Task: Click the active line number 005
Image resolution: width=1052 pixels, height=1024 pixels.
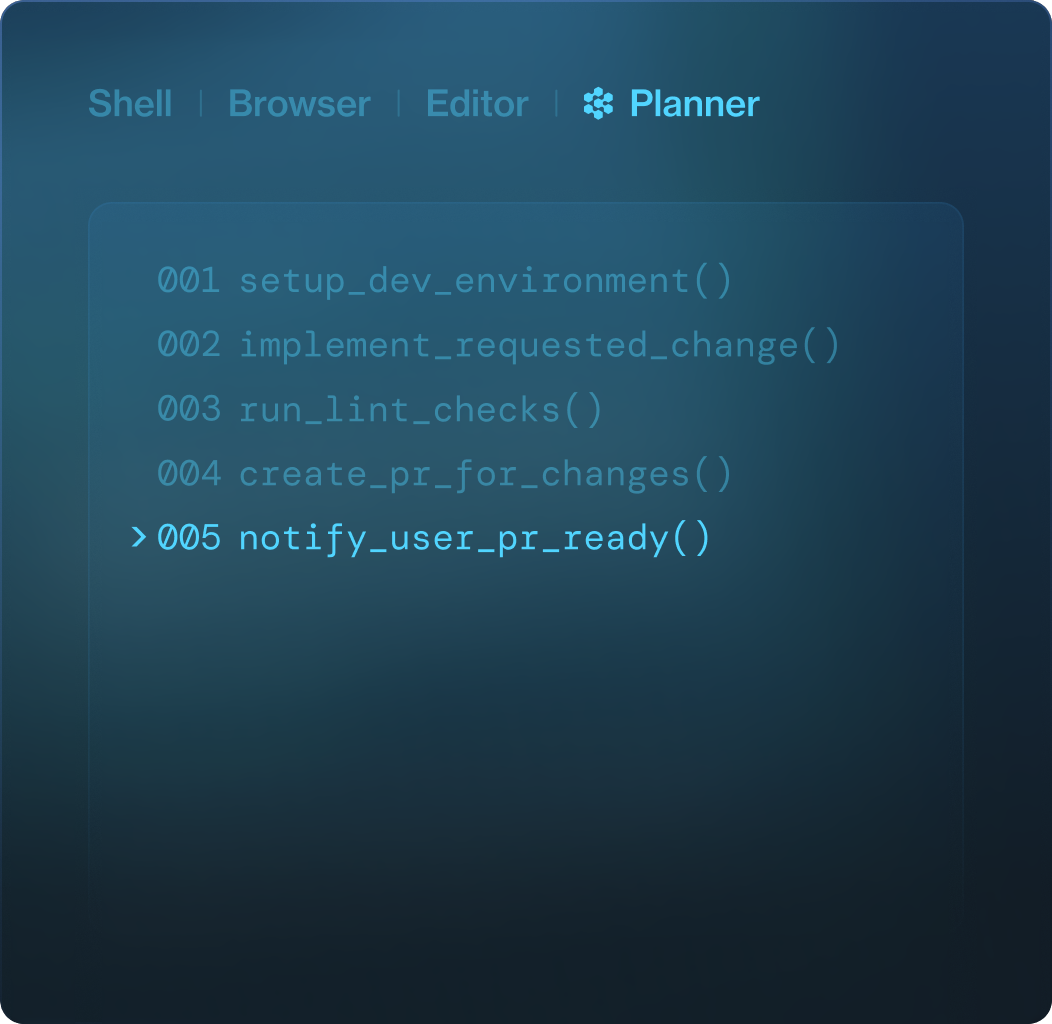Action: tap(188, 538)
